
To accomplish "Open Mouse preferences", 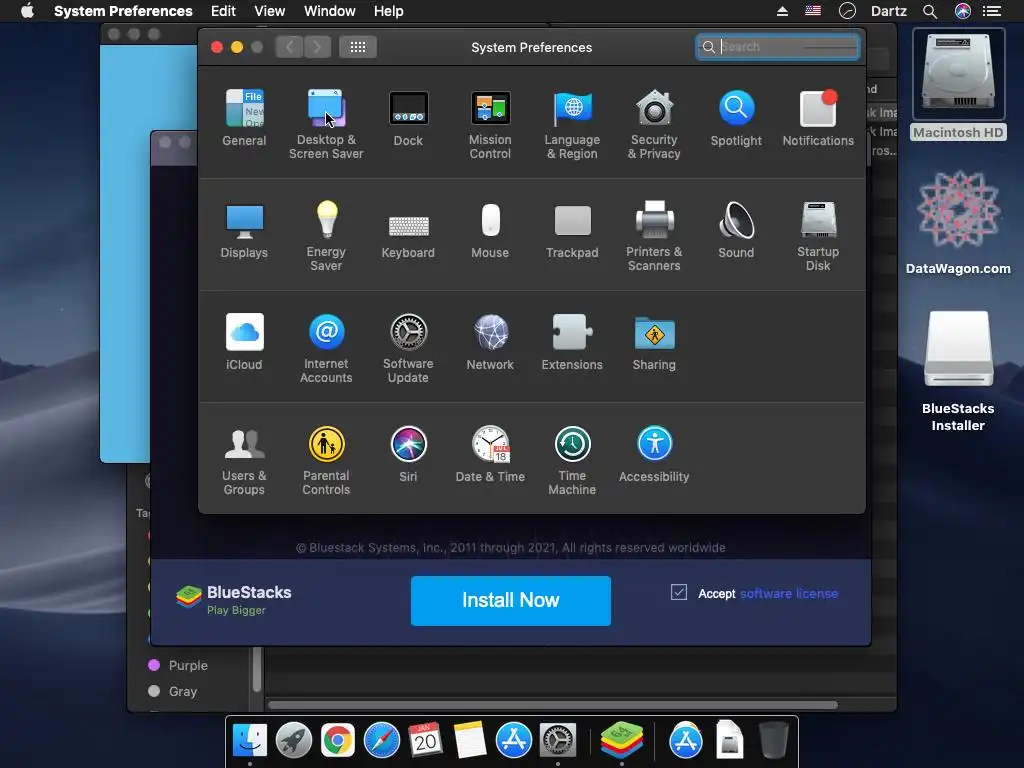I will click(490, 230).
